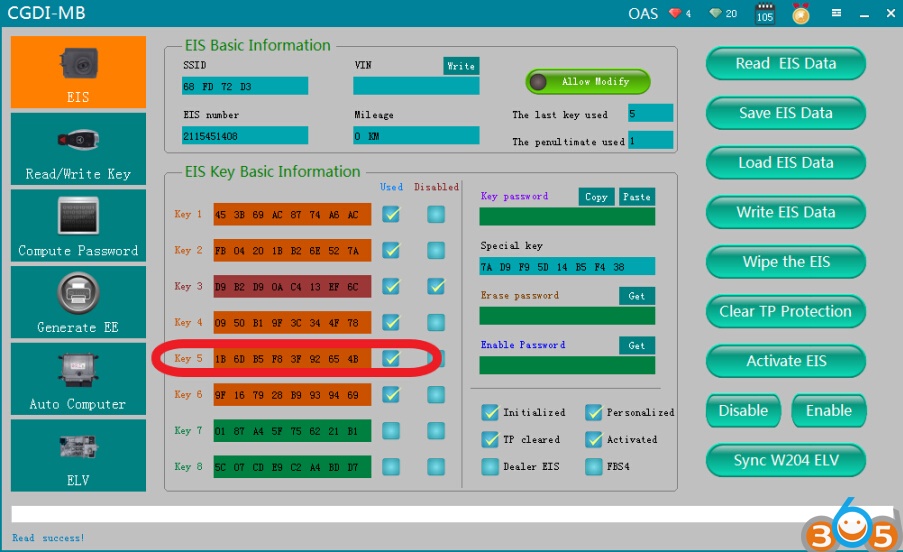
Task: Get the Erase password
Action: 637,296
